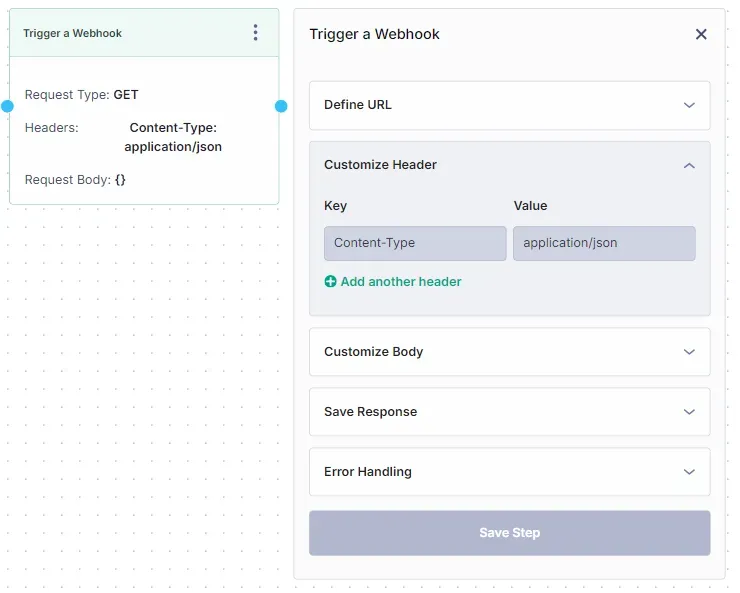Expand the Error Handling chevron arrow
Image resolution: width=740 pixels, height=593 pixels.
click(689, 472)
